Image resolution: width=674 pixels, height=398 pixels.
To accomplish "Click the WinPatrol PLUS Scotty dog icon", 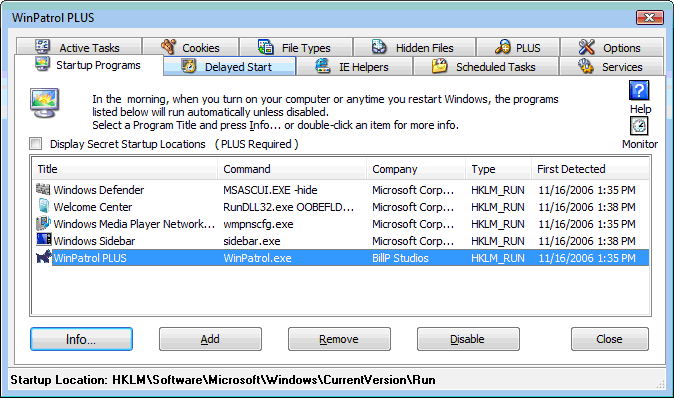I will coord(44,257).
